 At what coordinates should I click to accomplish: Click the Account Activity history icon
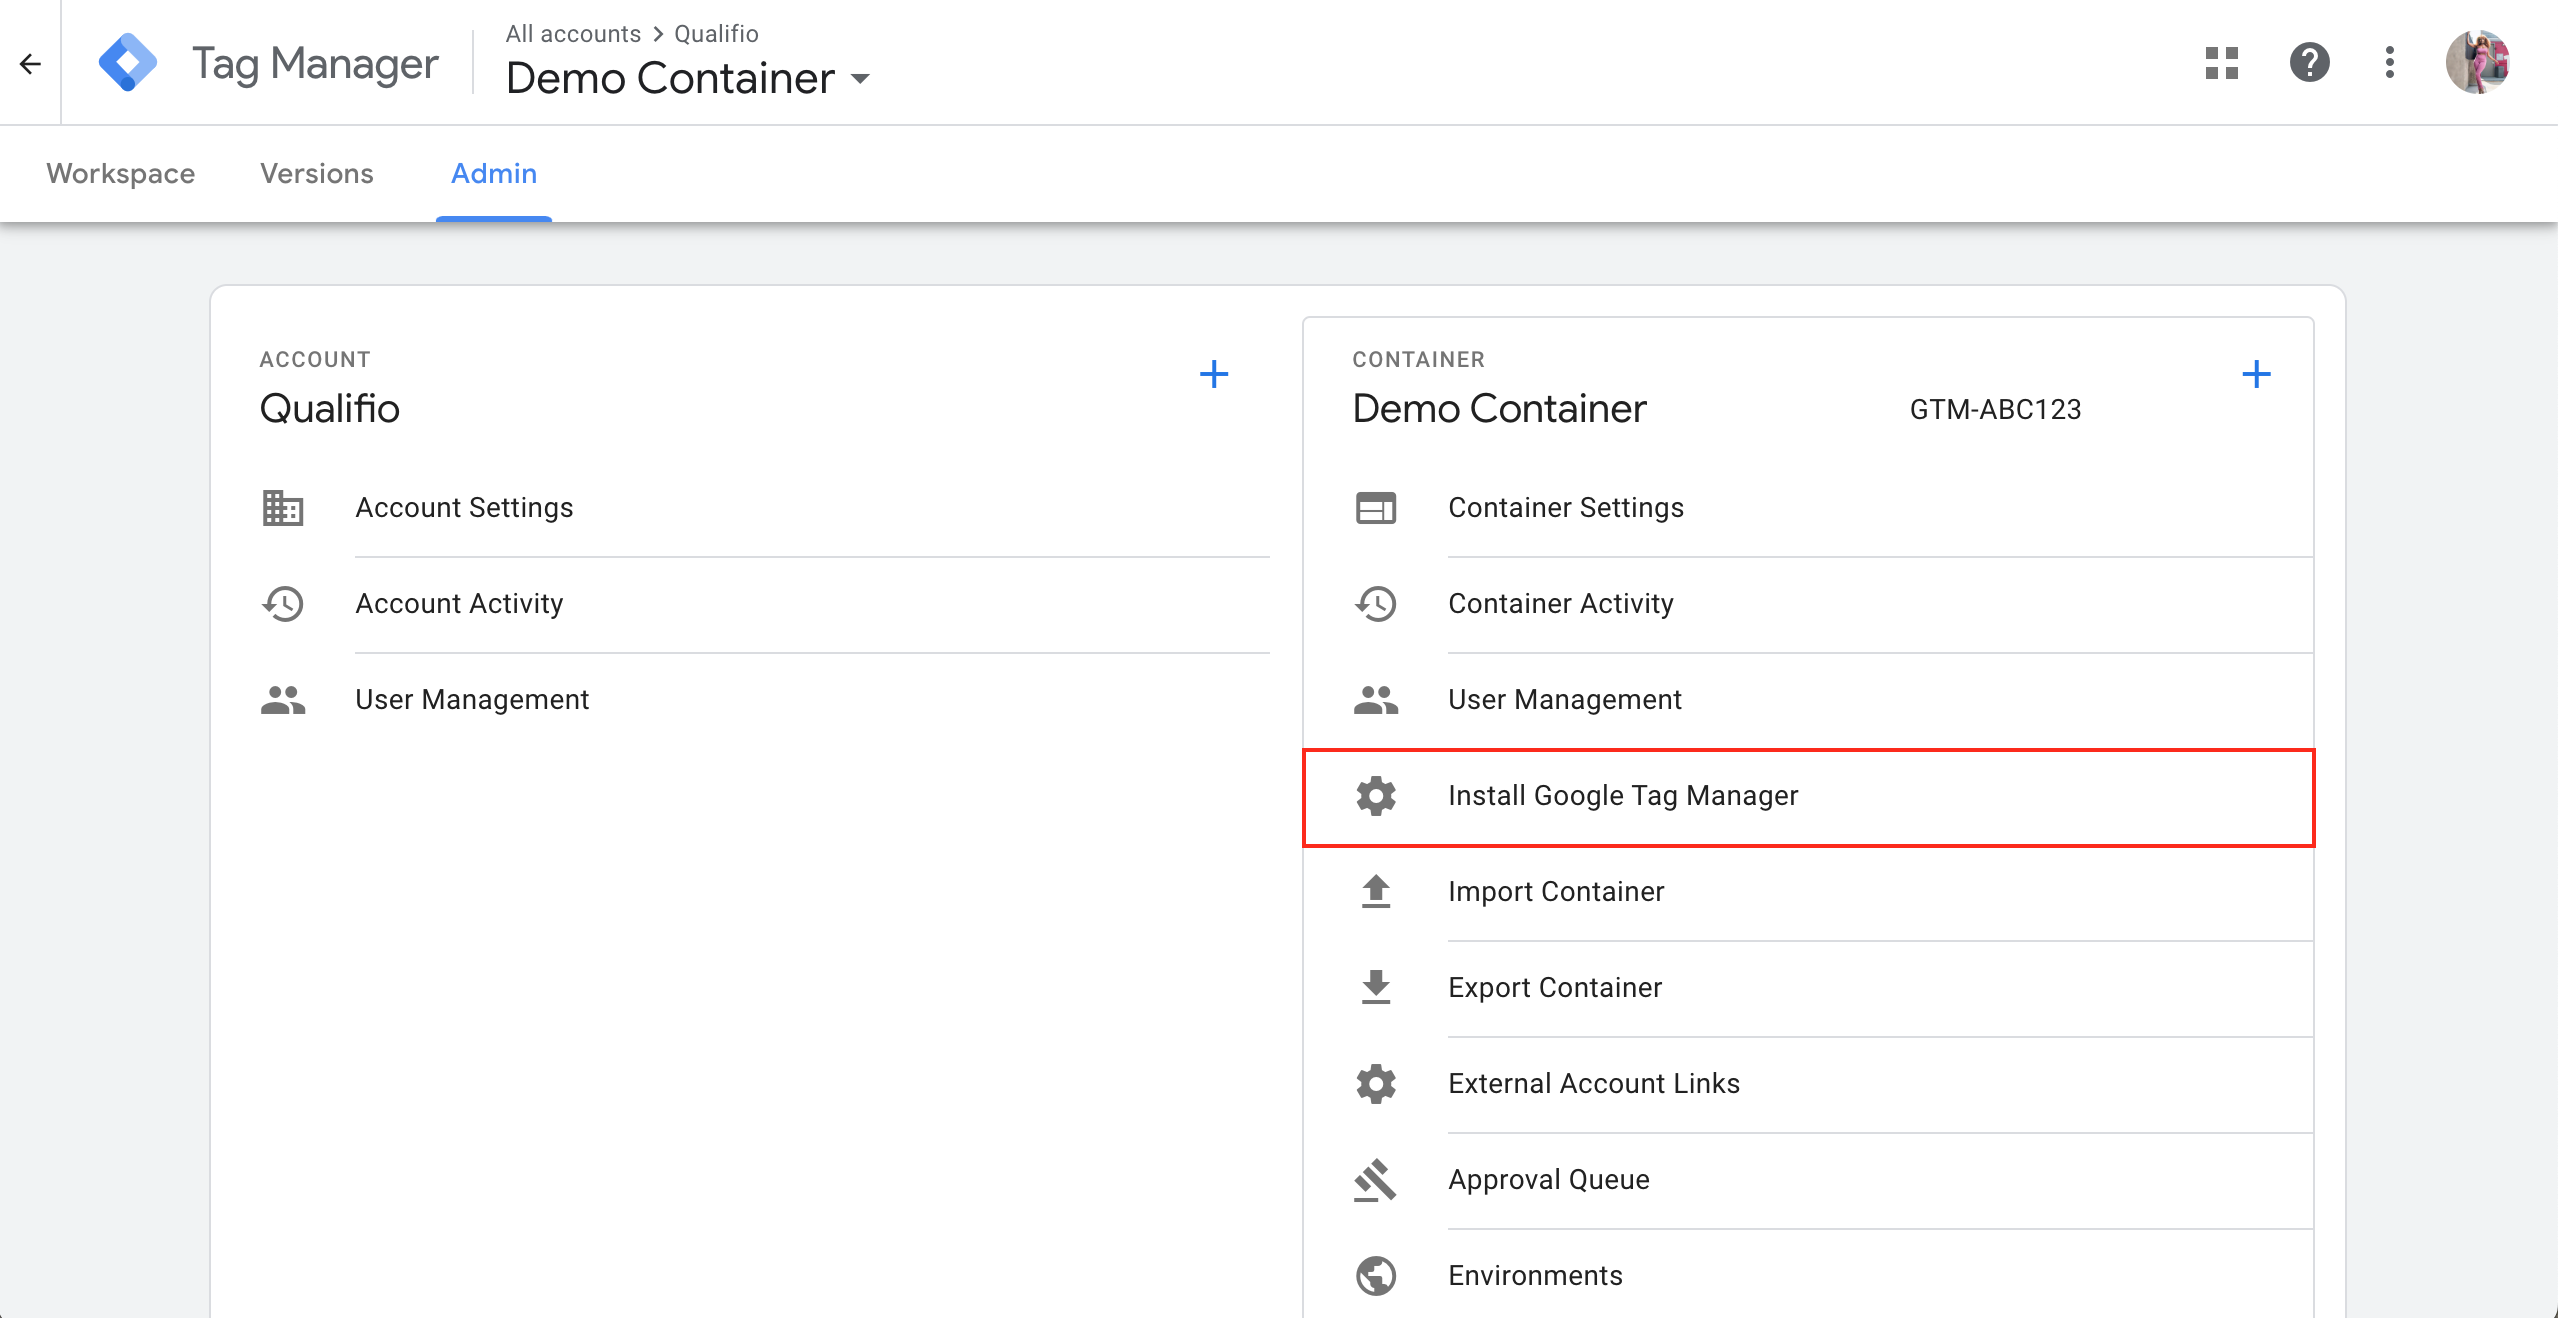pyautogui.click(x=283, y=604)
